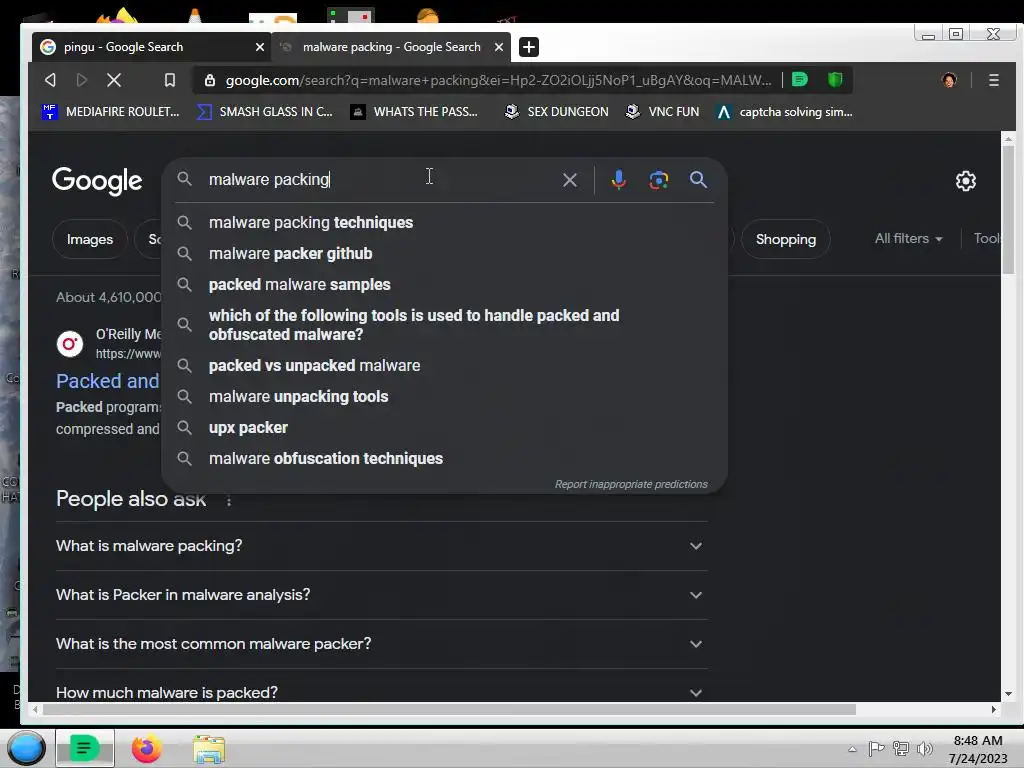Image resolution: width=1024 pixels, height=768 pixels.
Task: Open the VNC FUN bookmark
Action: (x=662, y=112)
